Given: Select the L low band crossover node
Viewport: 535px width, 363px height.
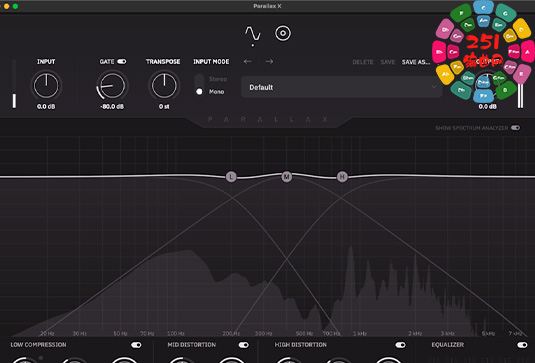Looking at the screenshot, I should [231, 177].
